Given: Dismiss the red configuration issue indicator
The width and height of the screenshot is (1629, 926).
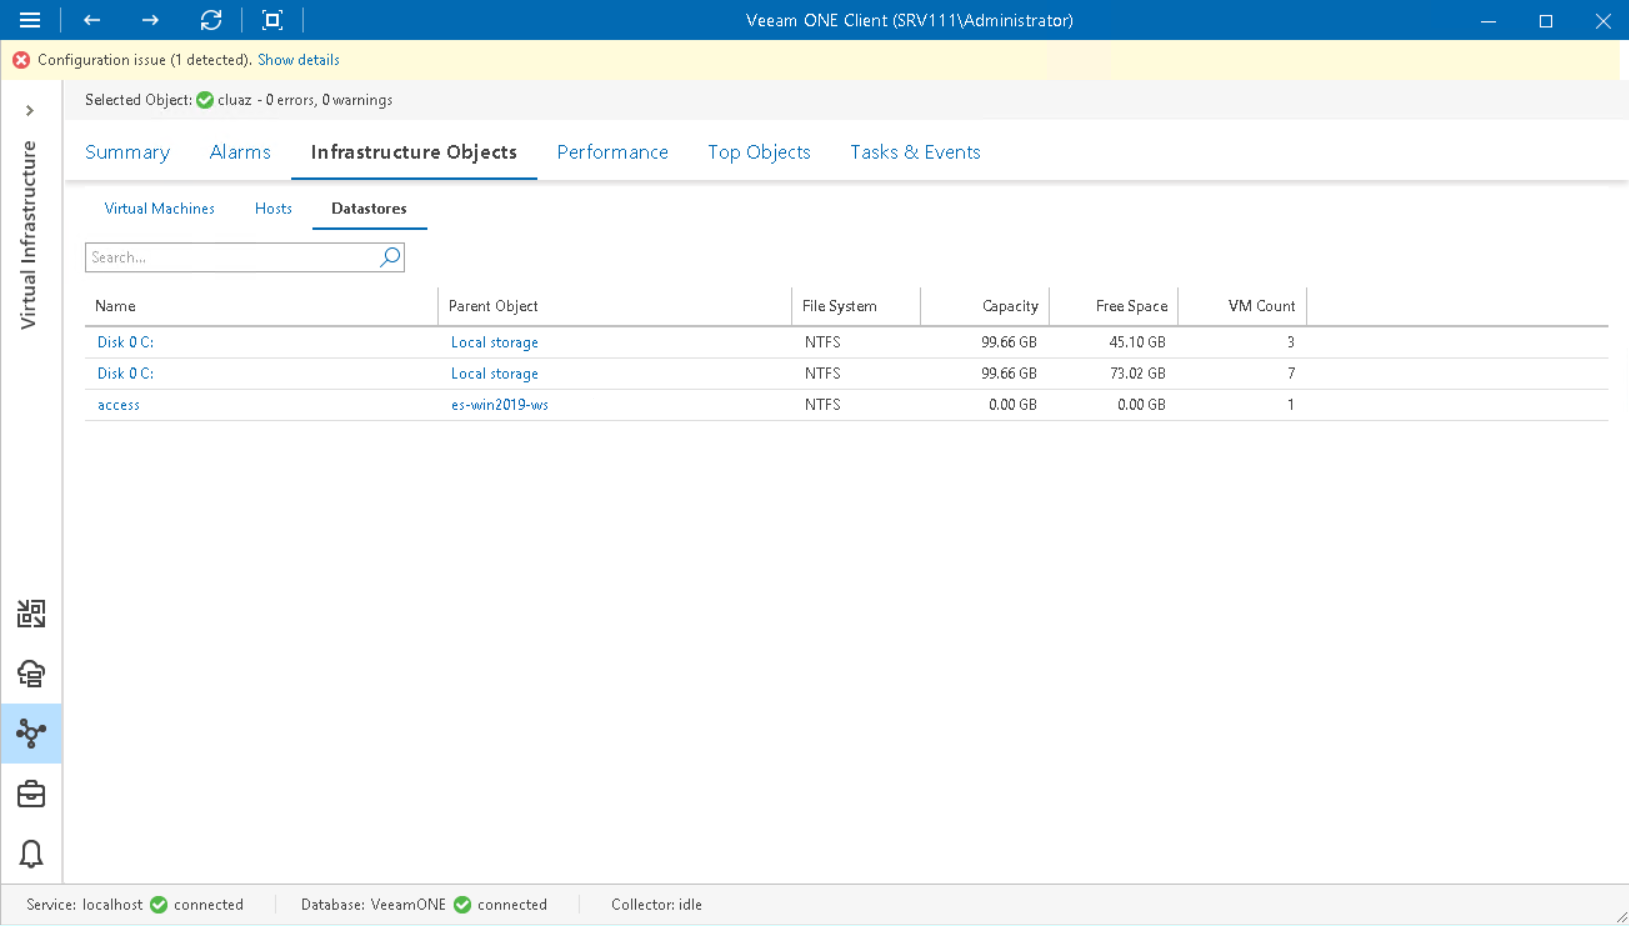Looking at the screenshot, I should 20,59.
